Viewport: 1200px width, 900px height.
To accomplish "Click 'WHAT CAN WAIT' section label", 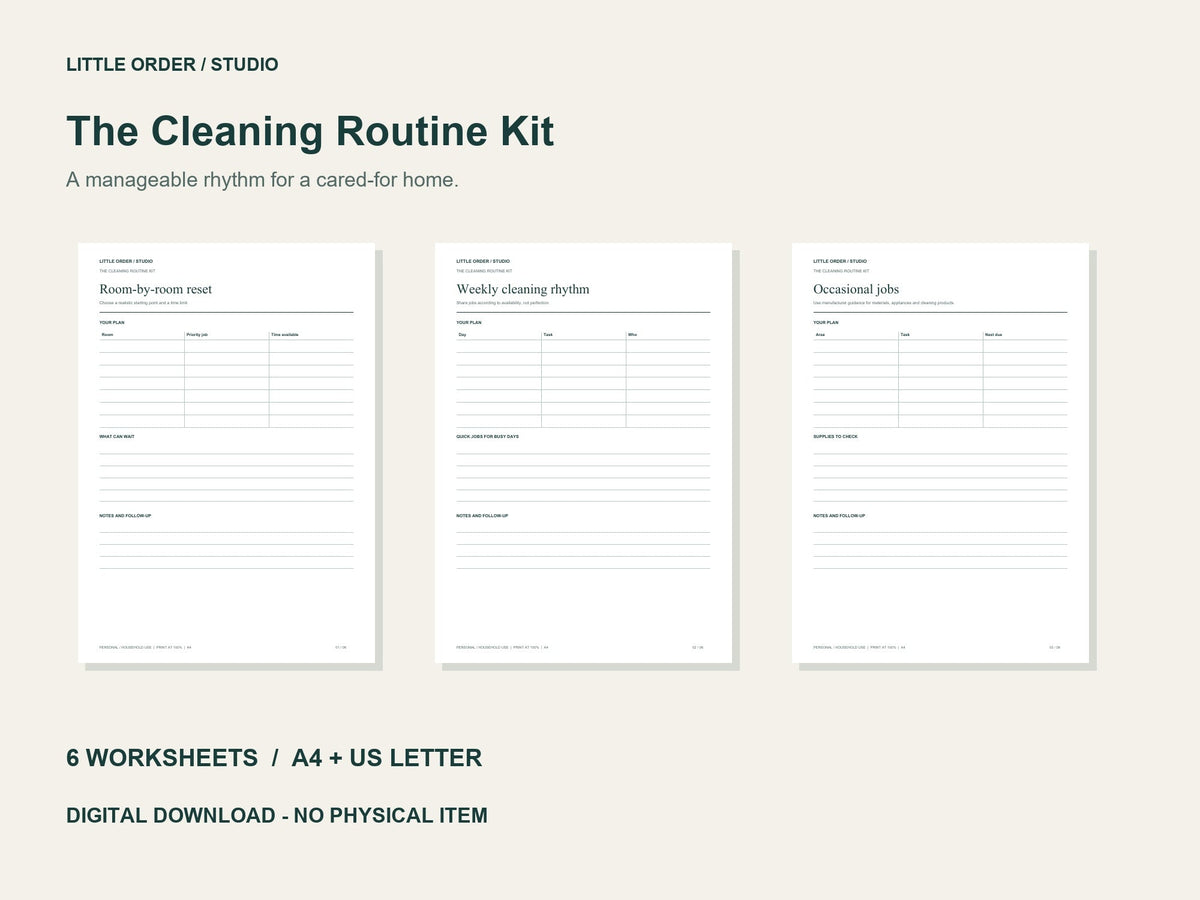I will [x=117, y=437].
